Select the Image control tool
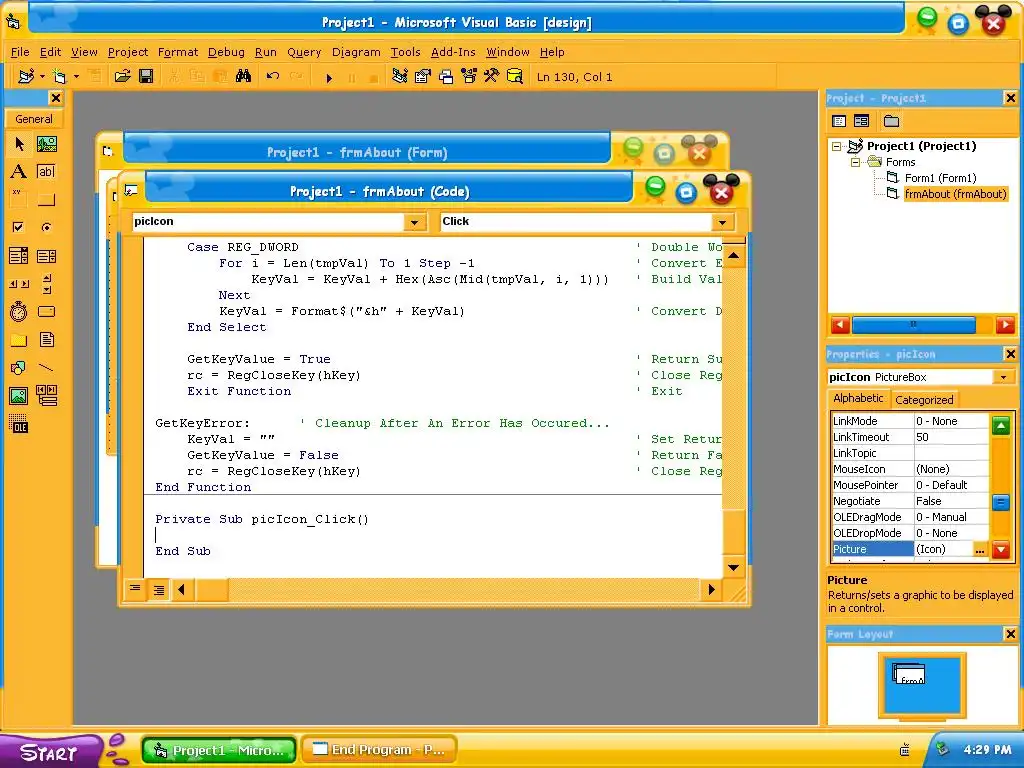 pos(19,396)
